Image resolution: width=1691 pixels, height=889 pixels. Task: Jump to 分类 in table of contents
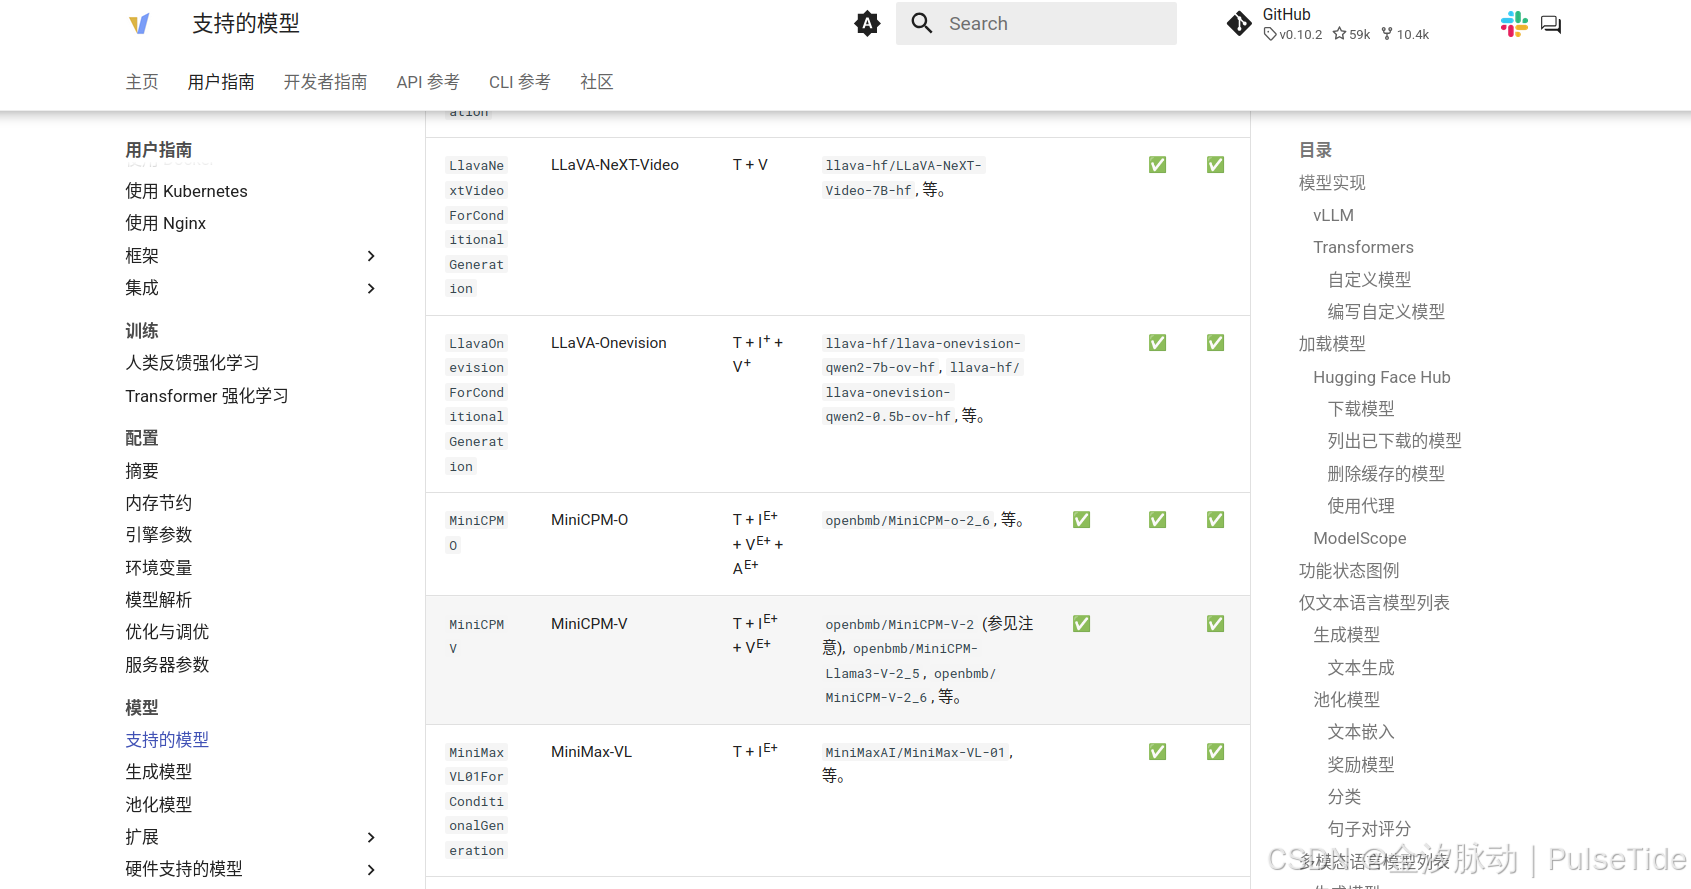point(1344,797)
